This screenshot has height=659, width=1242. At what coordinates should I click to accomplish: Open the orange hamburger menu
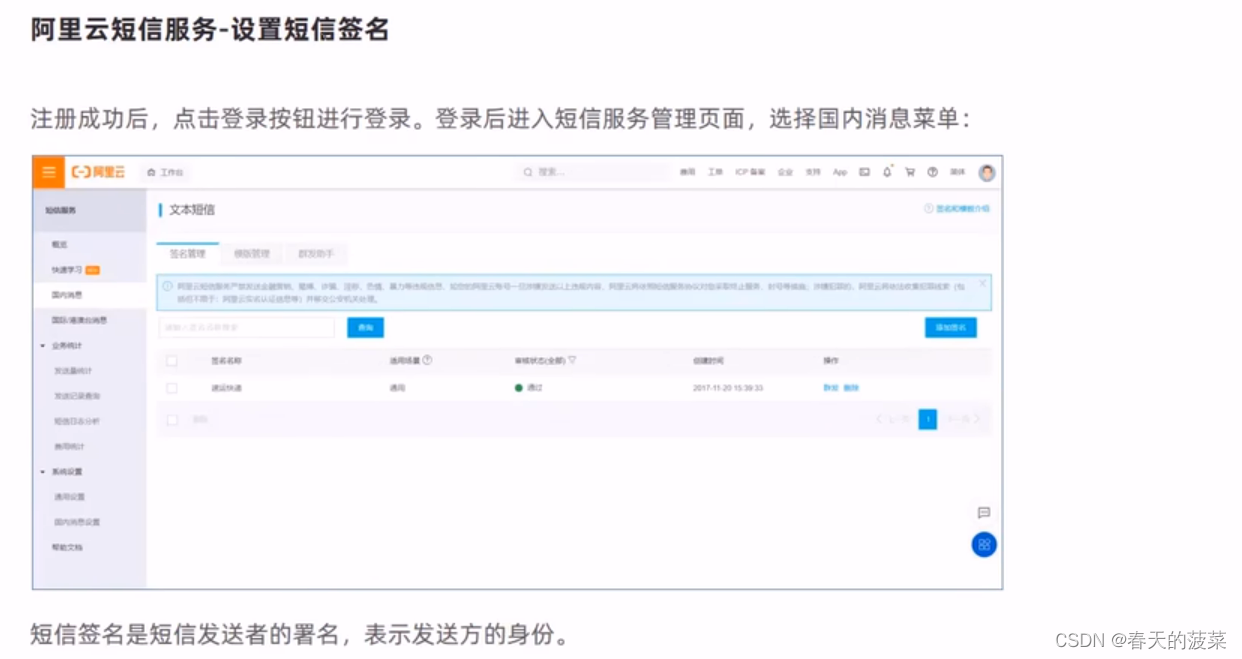[49, 172]
